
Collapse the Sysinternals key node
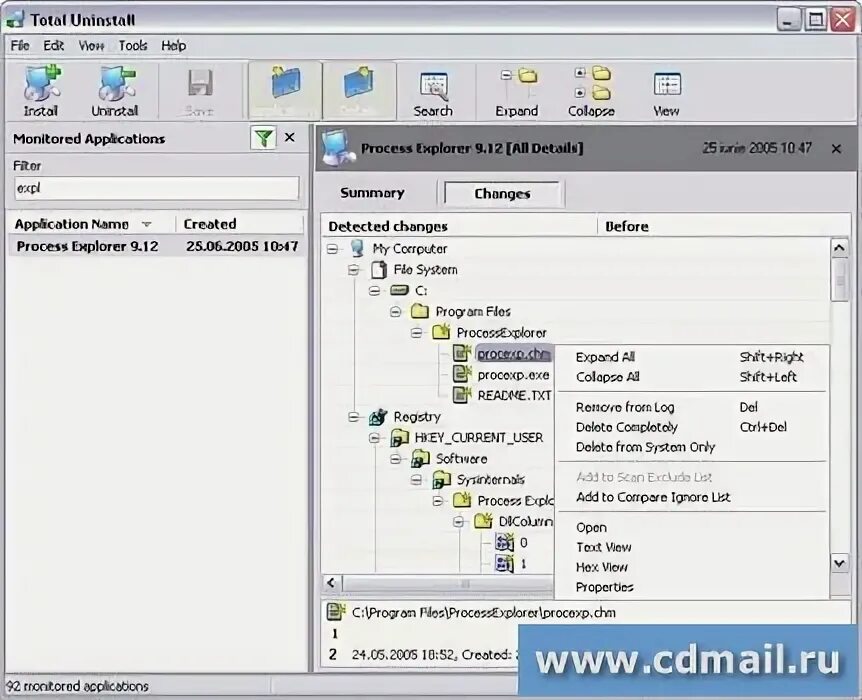click(x=417, y=480)
